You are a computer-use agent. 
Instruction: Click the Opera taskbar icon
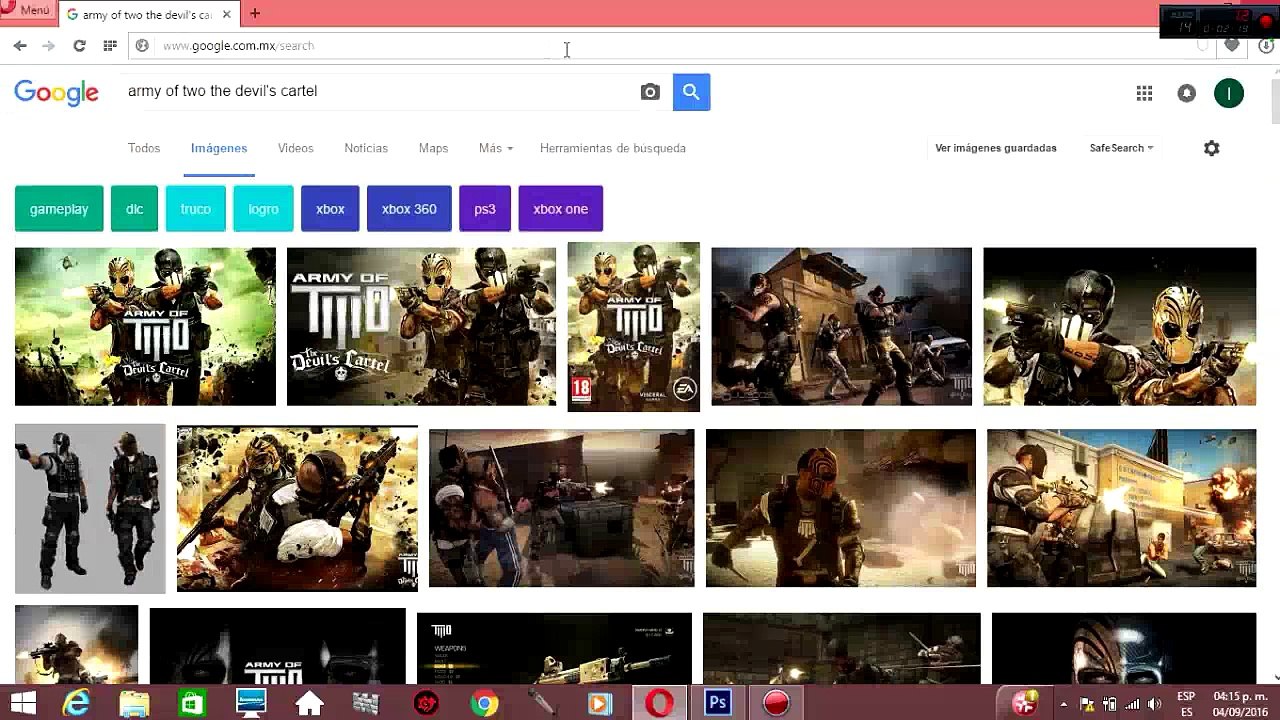659,703
